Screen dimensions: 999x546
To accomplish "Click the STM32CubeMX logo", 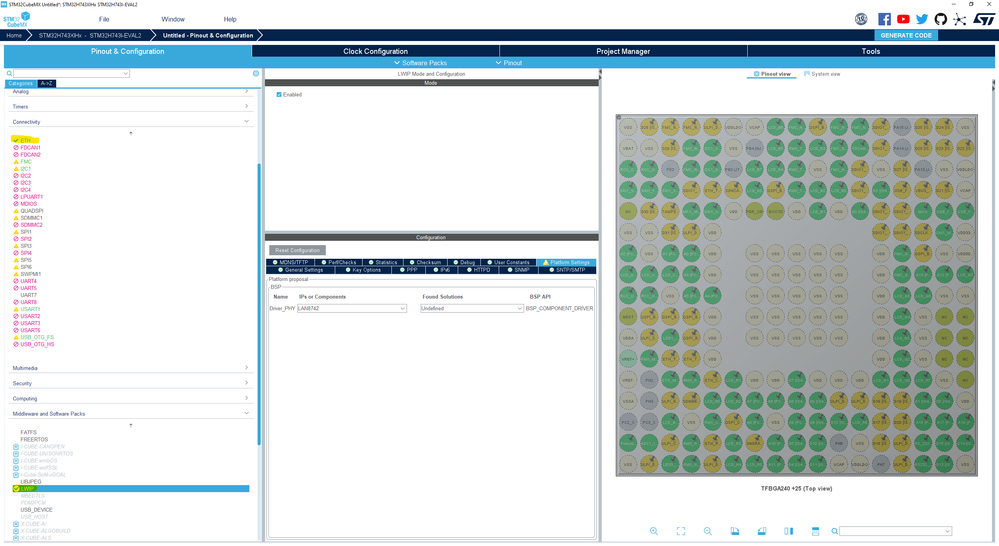I will [17, 19].
